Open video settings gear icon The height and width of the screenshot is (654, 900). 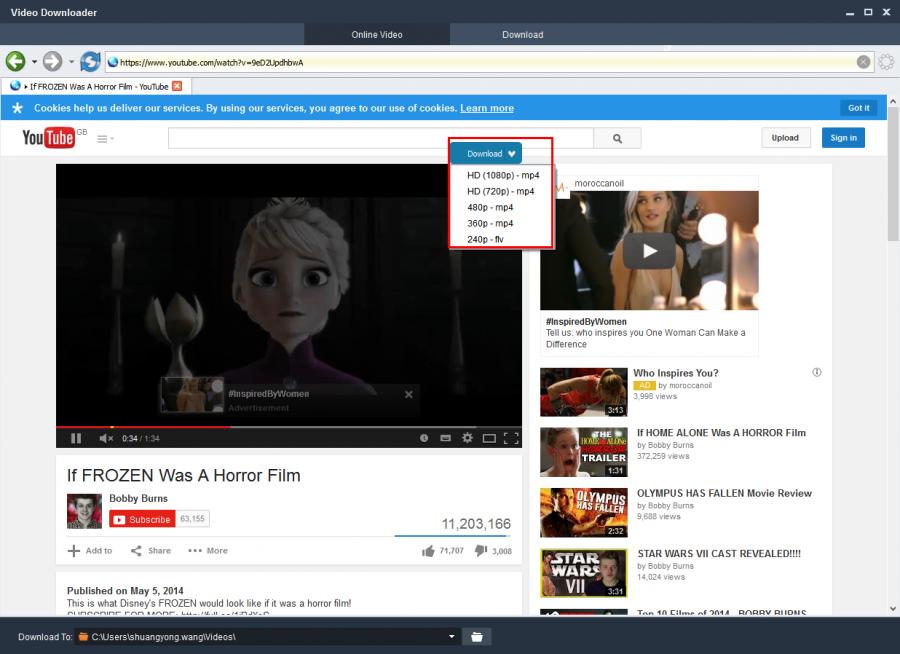[467, 438]
